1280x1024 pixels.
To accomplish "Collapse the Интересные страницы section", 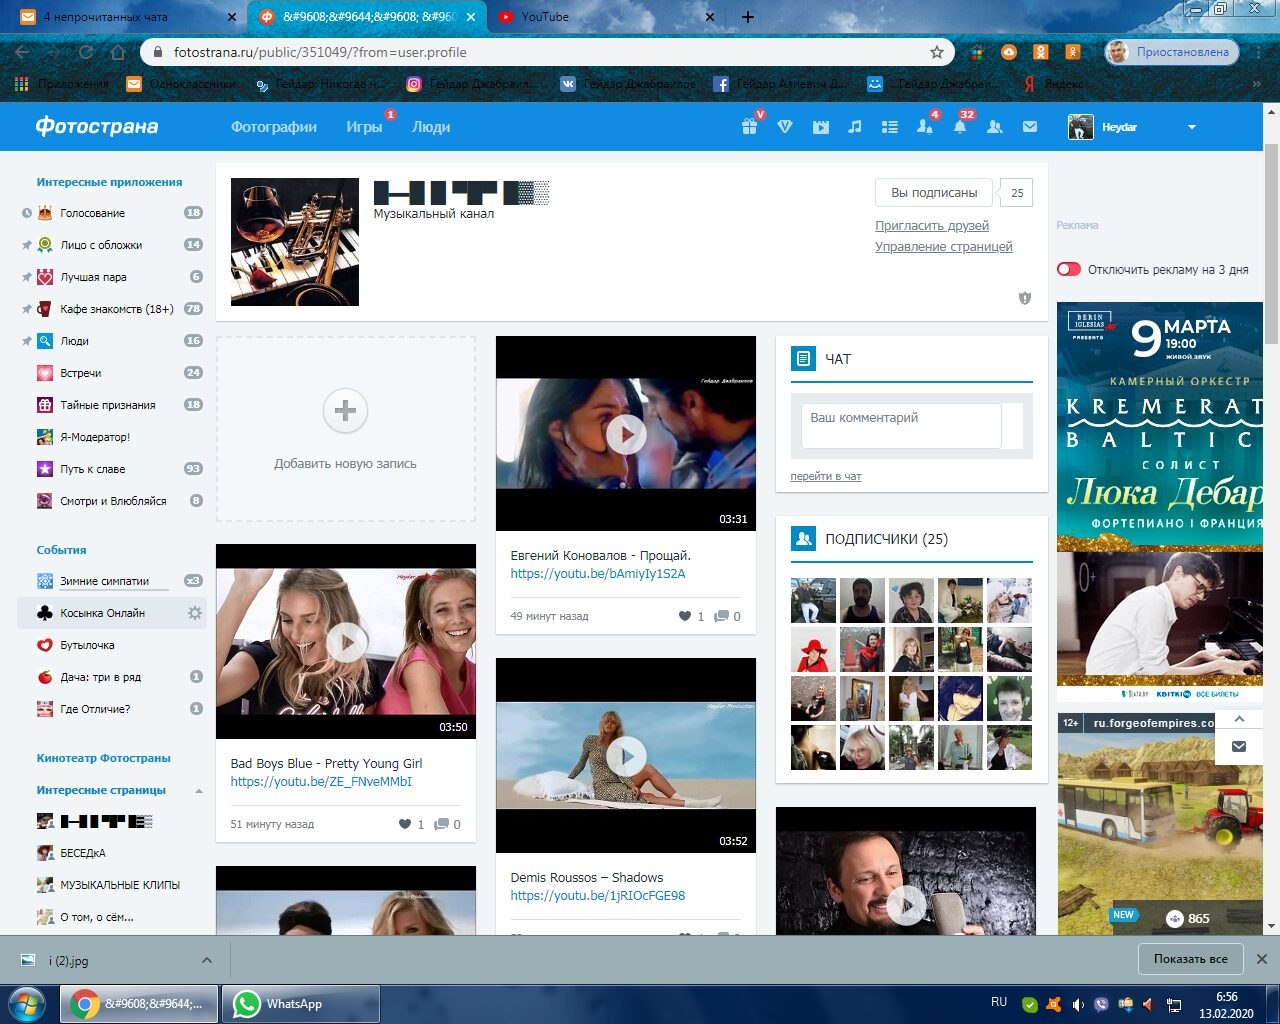I will [x=198, y=791].
